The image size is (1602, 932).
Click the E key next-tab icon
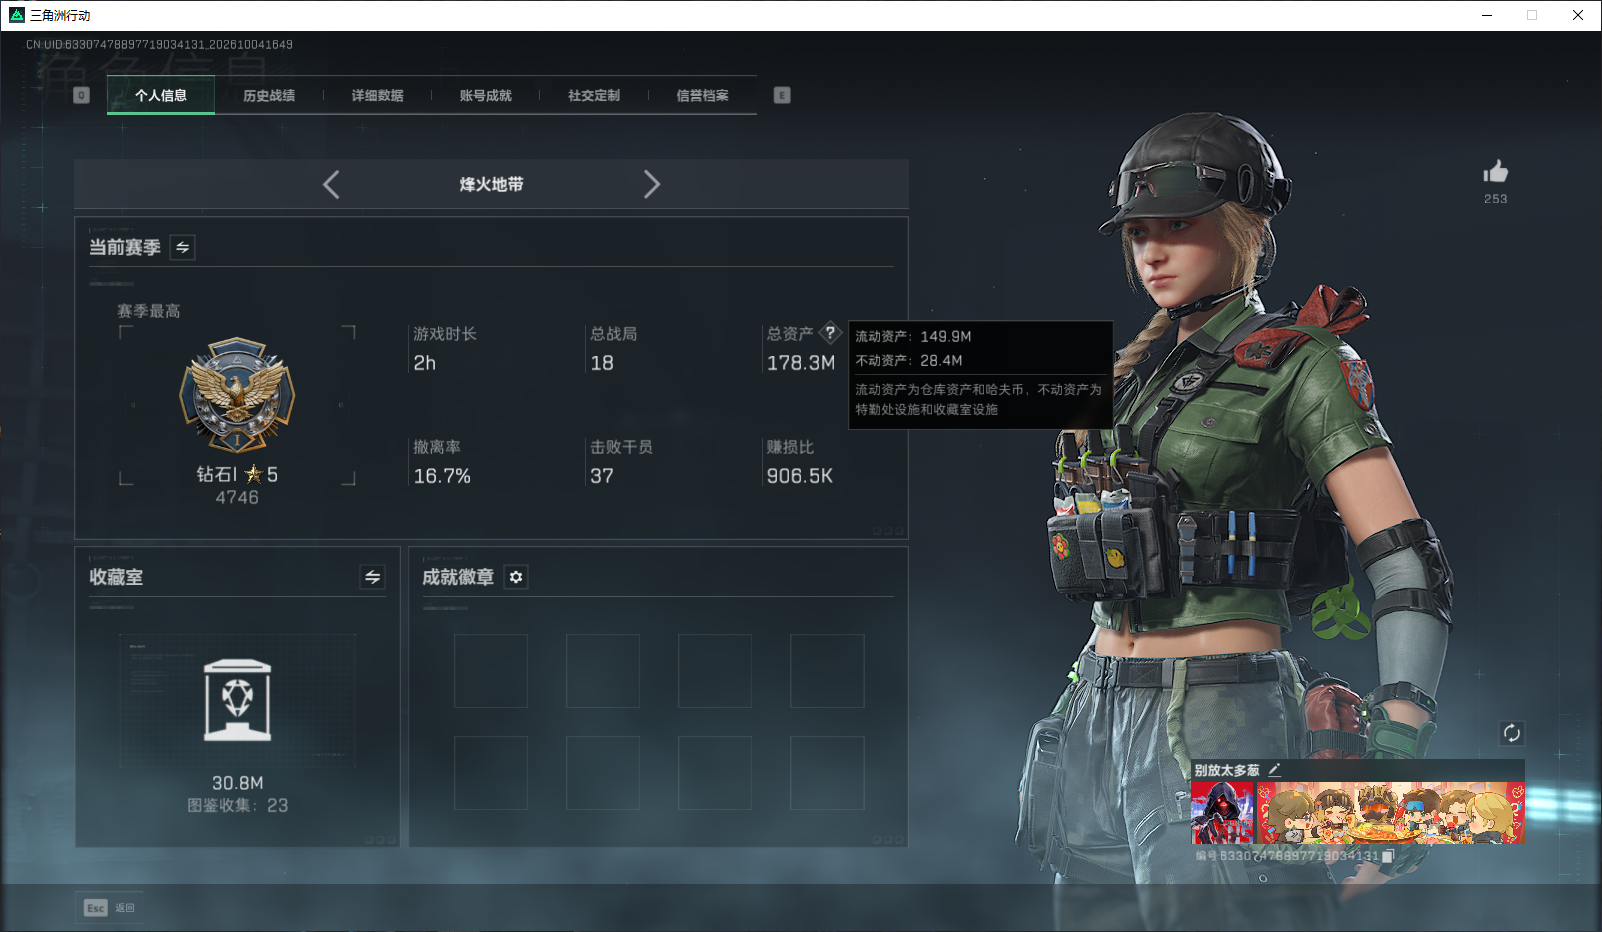click(782, 95)
